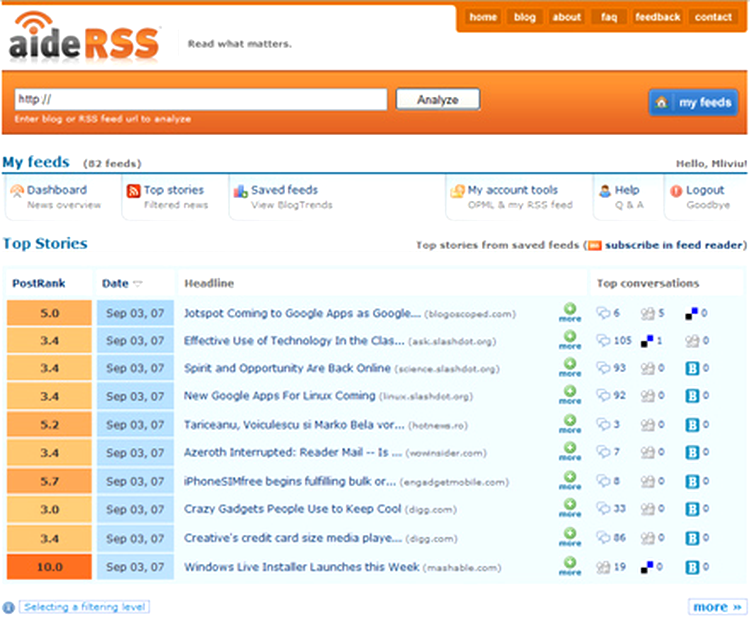Open the about page

[567, 17]
